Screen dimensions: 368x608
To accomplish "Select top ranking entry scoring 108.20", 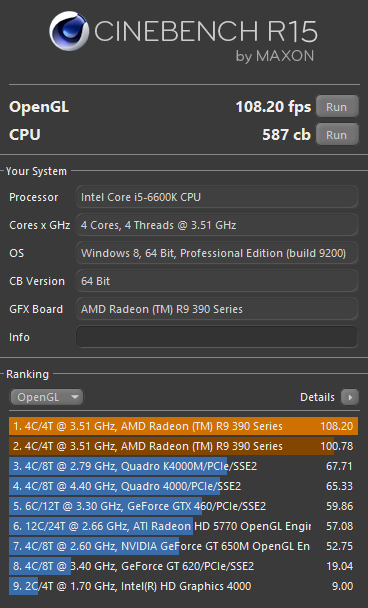I will 183,426.
